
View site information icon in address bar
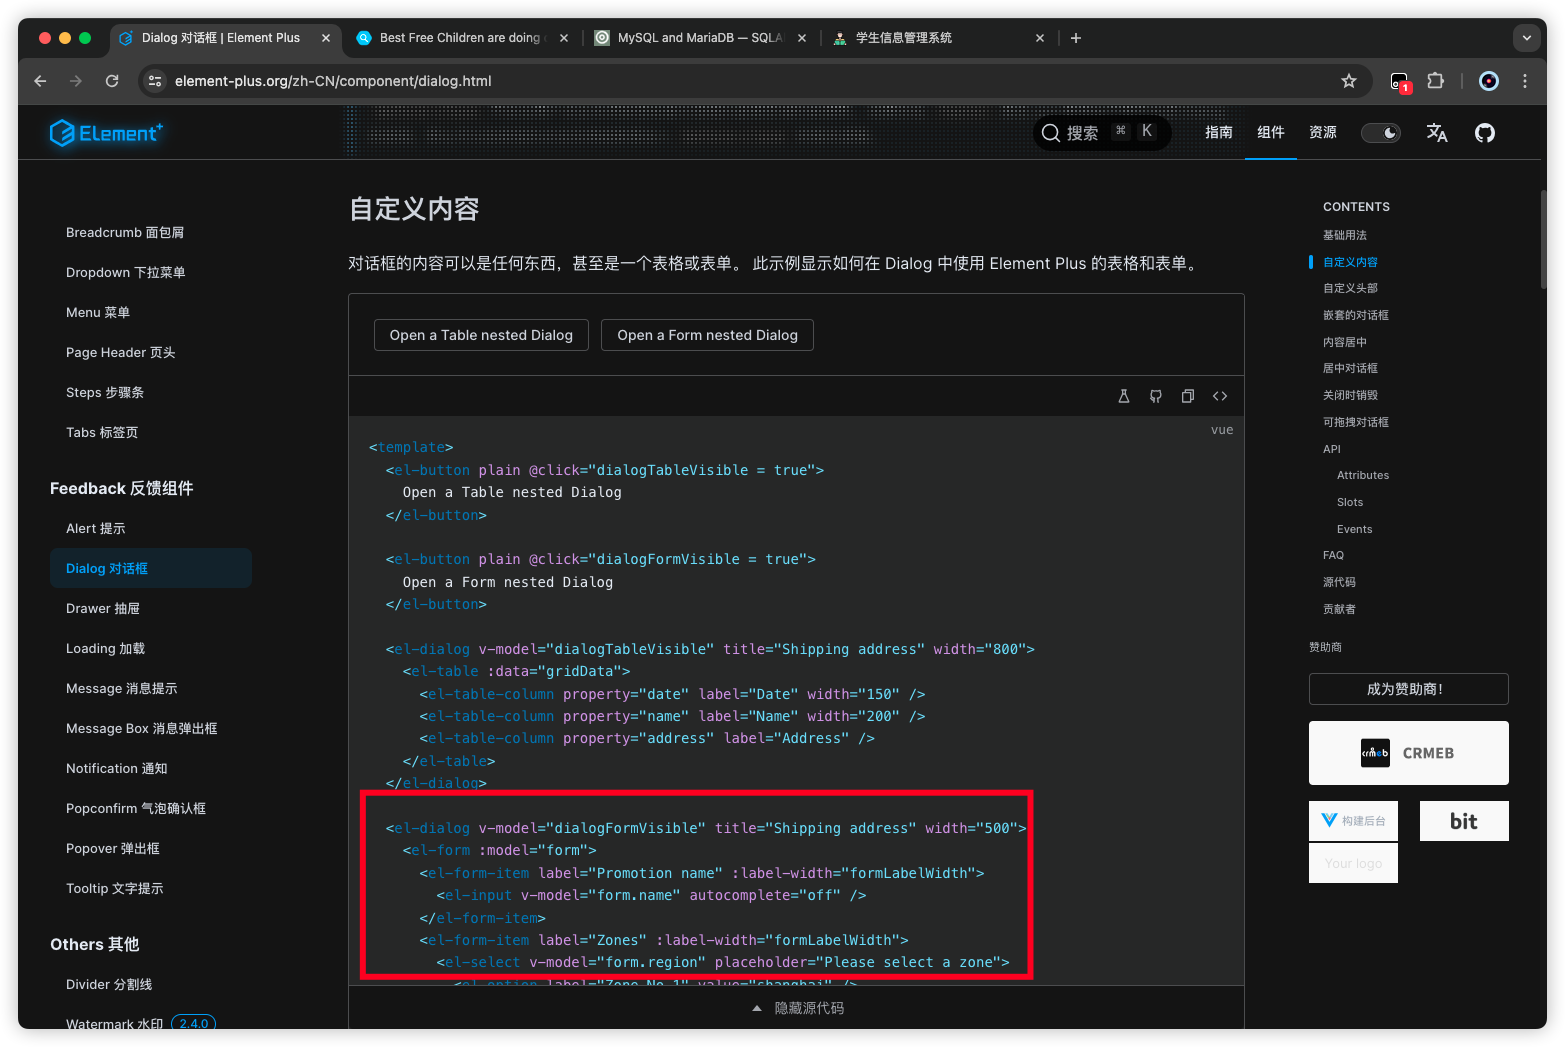click(155, 81)
